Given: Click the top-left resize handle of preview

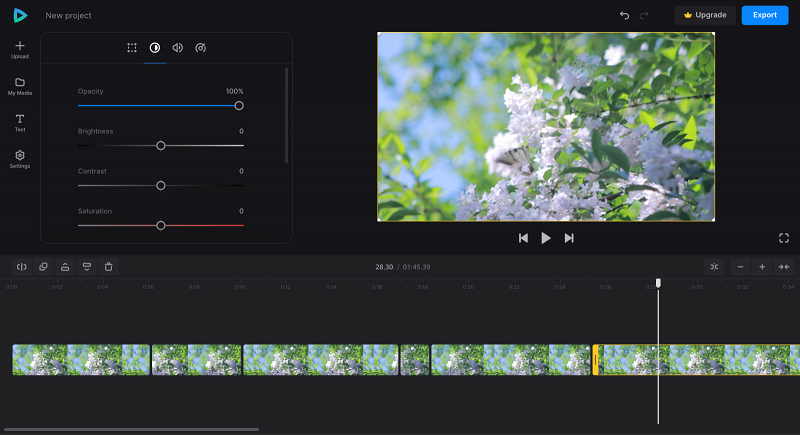Looking at the screenshot, I should (x=379, y=34).
